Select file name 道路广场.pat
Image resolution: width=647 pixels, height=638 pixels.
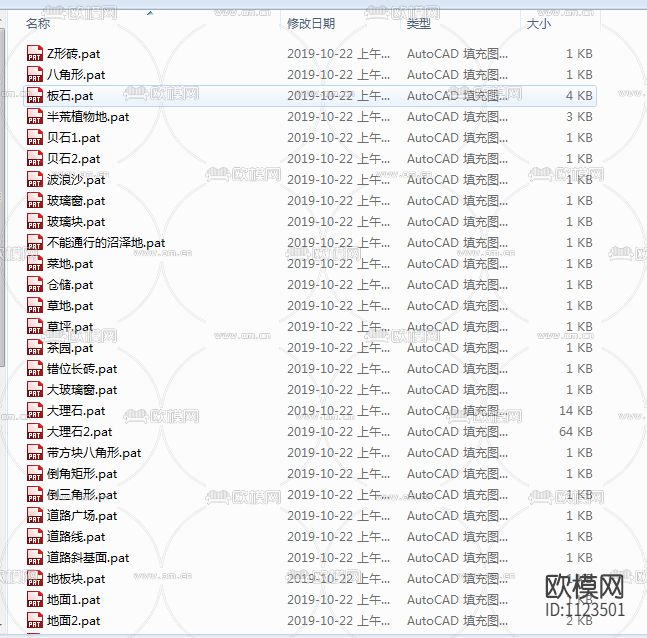tap(82, 516)
